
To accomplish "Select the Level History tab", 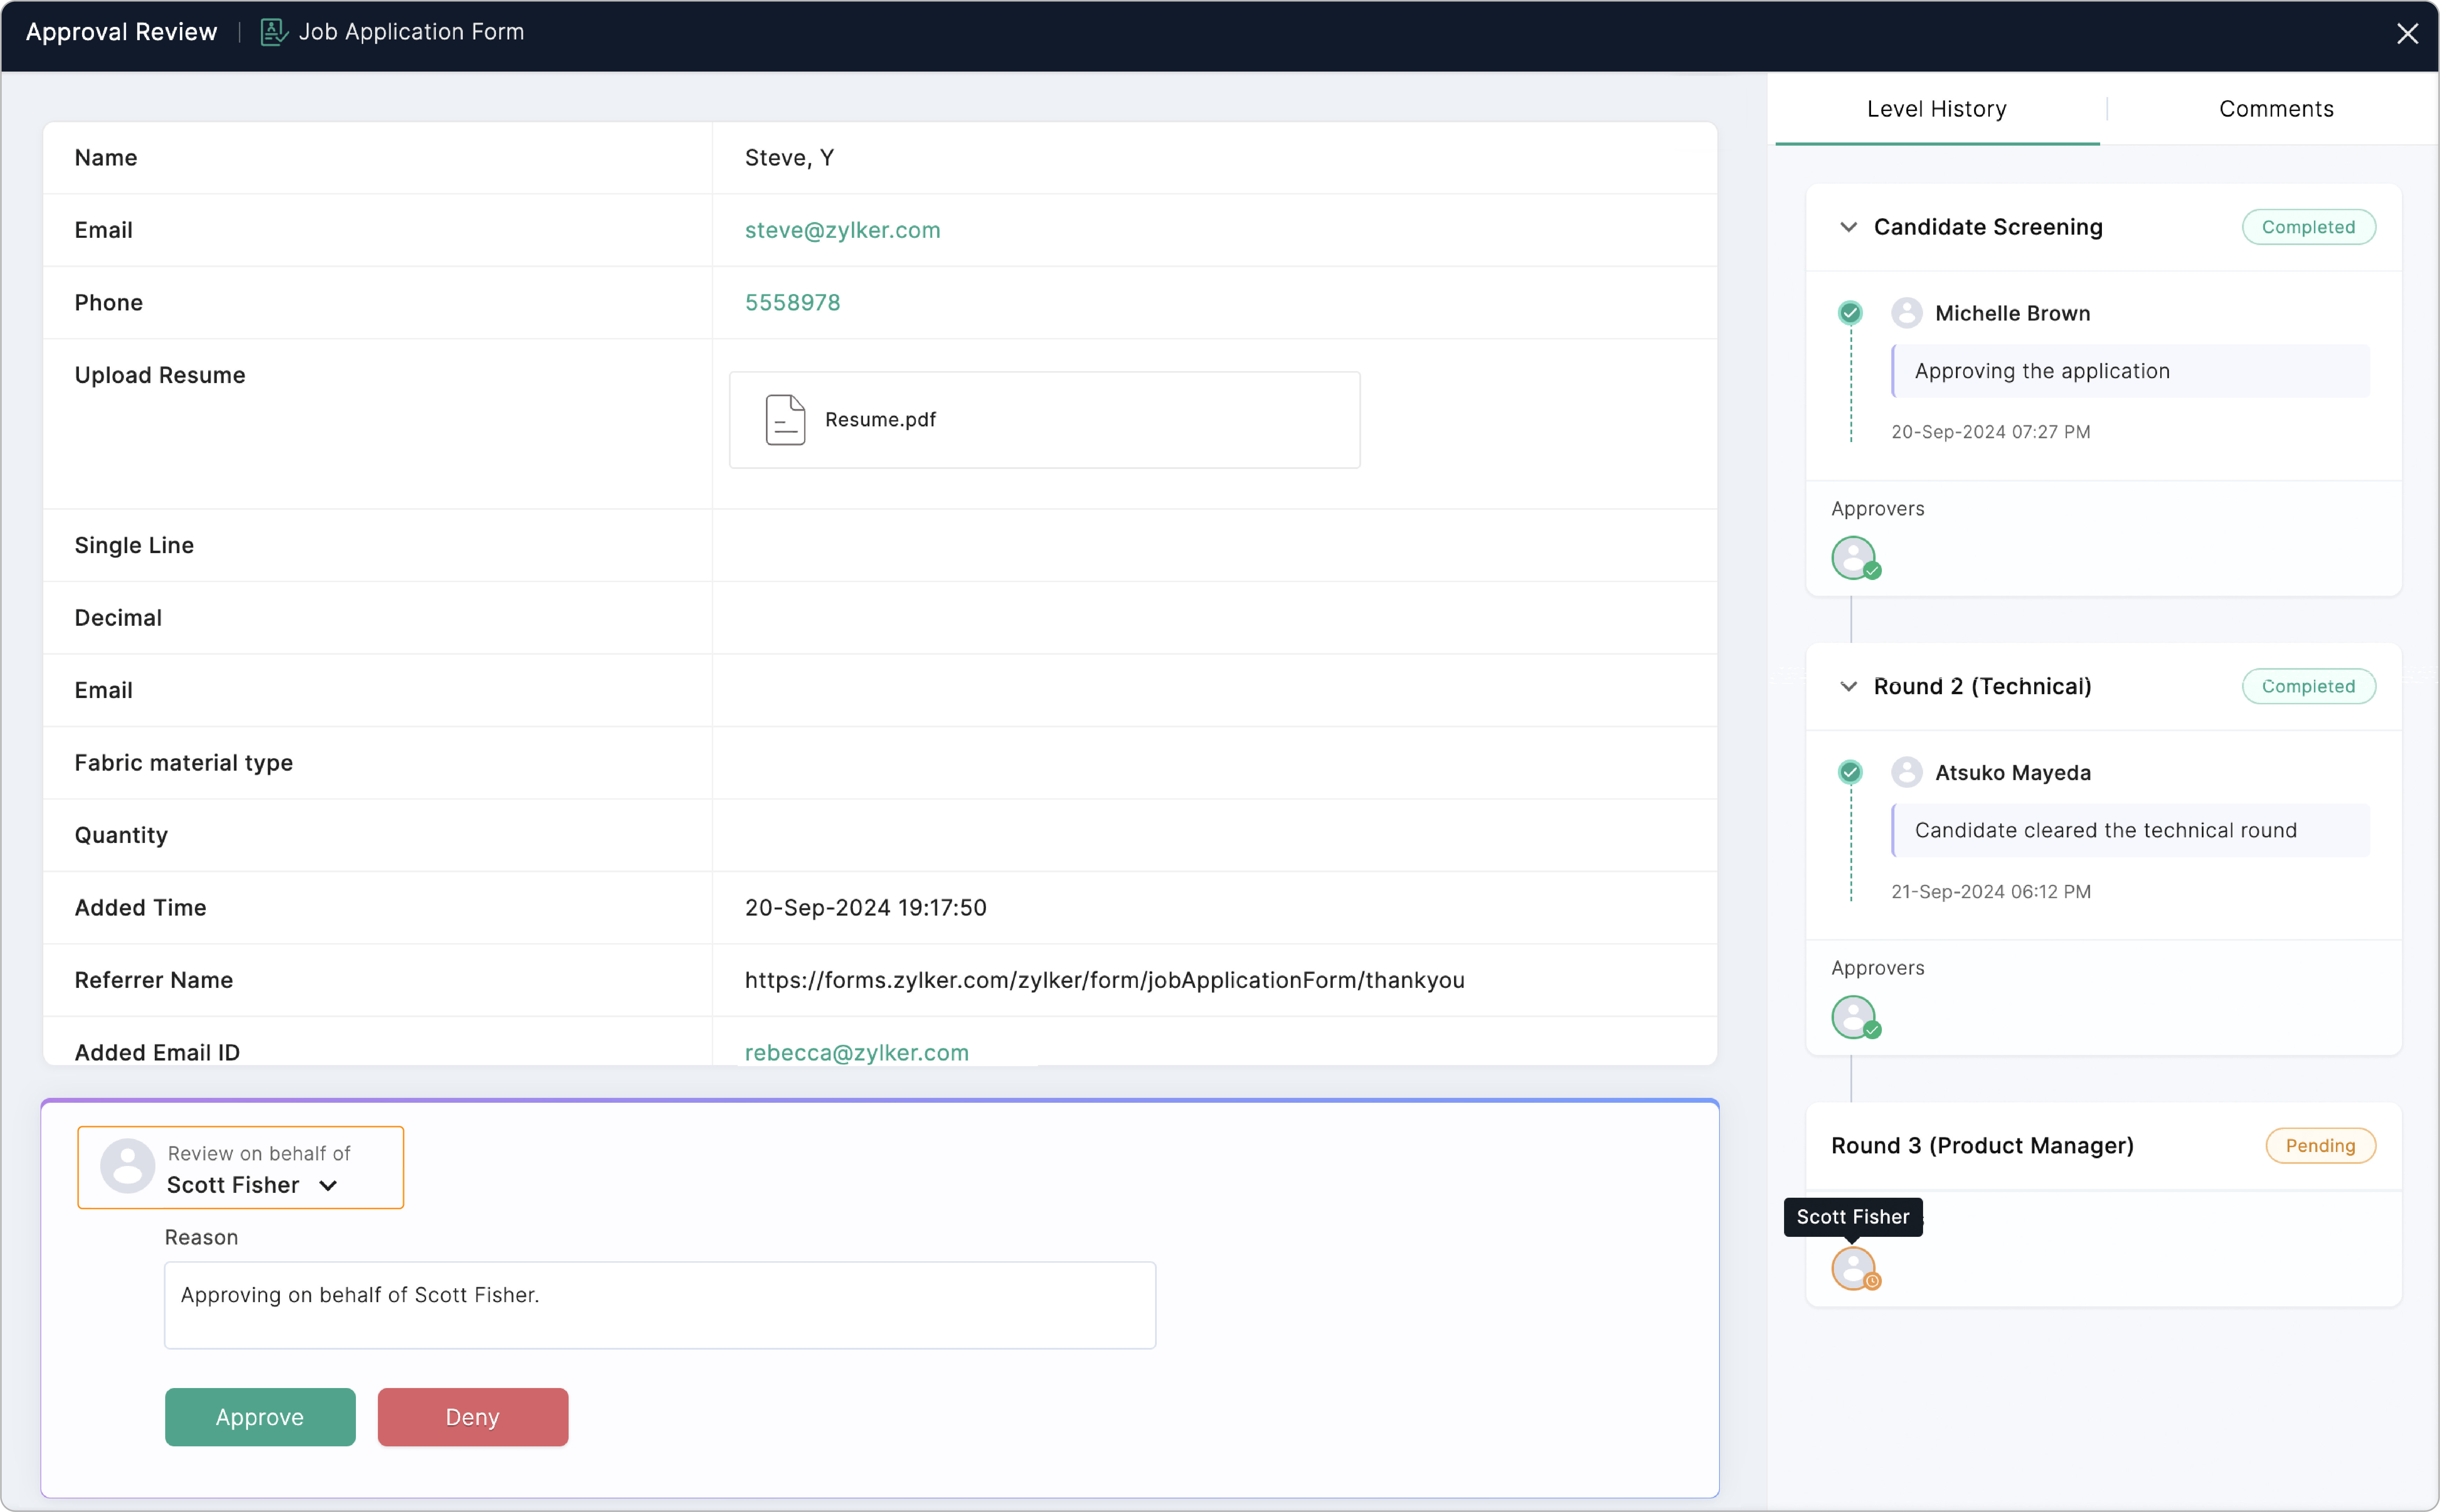I will 1936,109.
